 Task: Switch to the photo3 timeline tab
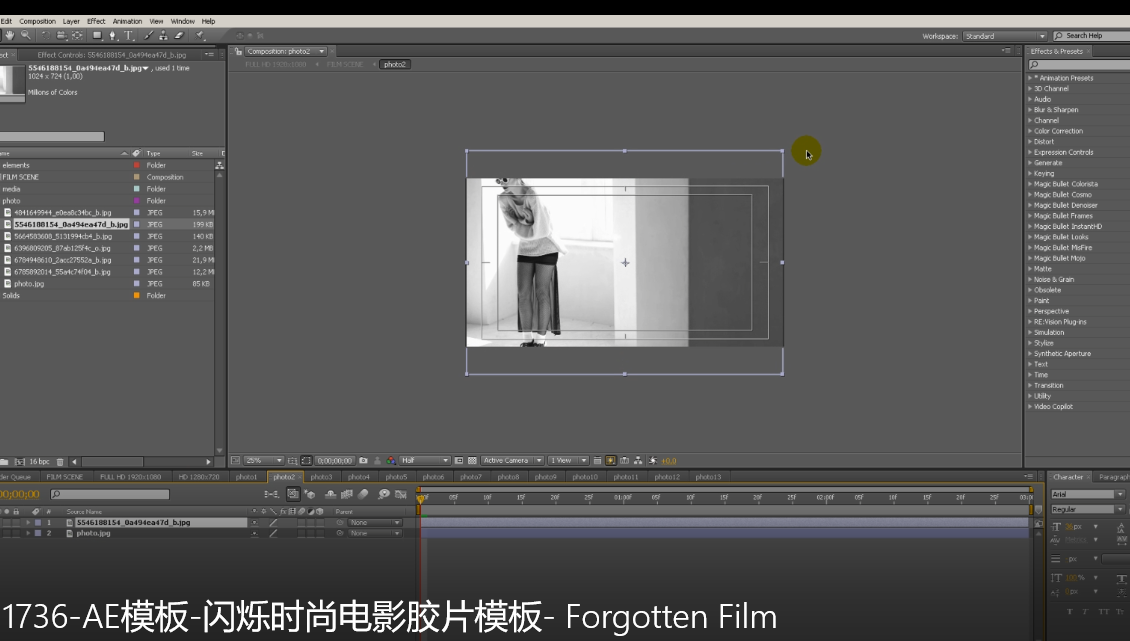click(321, 477)
